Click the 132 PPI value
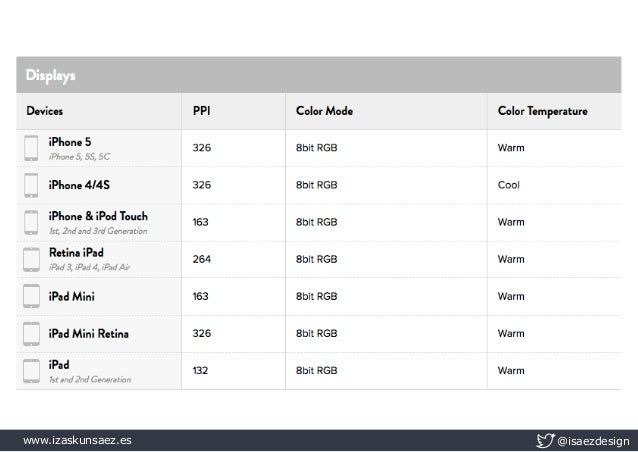This screenshot has height=452, width=638. 200,371
